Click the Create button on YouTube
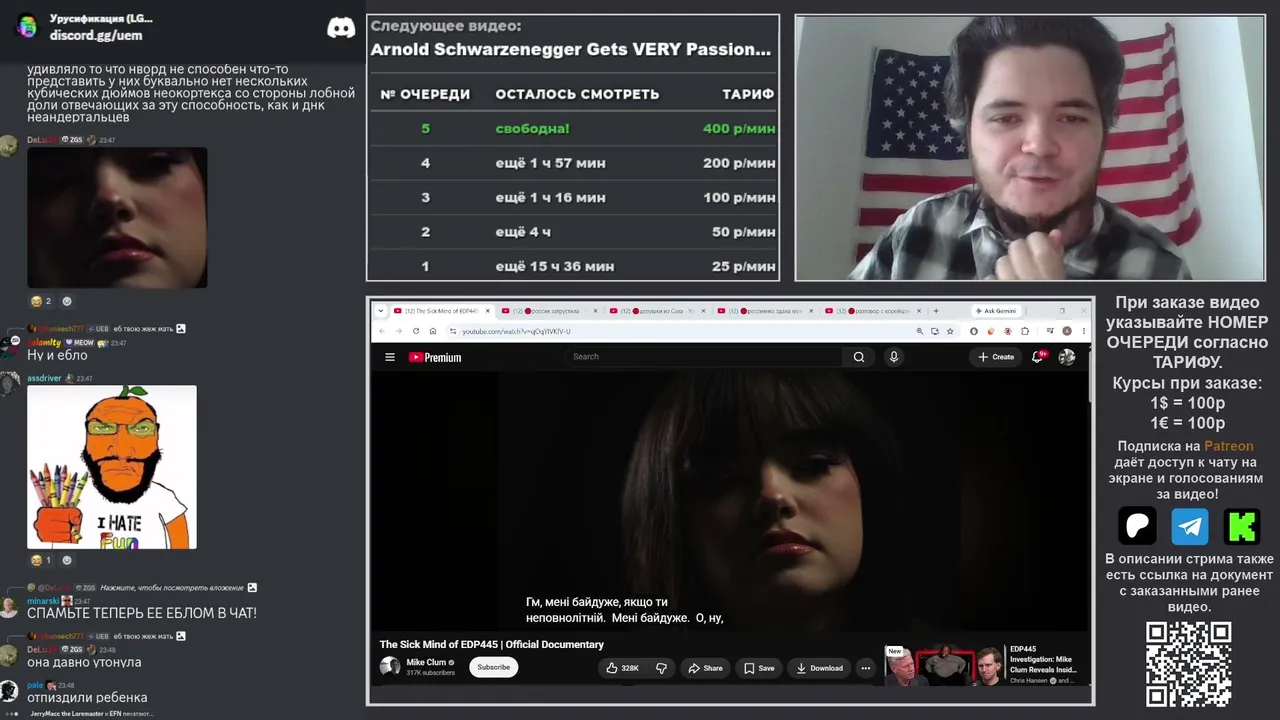Screen dimensions: 1280x720 click(x=996, y=357)
